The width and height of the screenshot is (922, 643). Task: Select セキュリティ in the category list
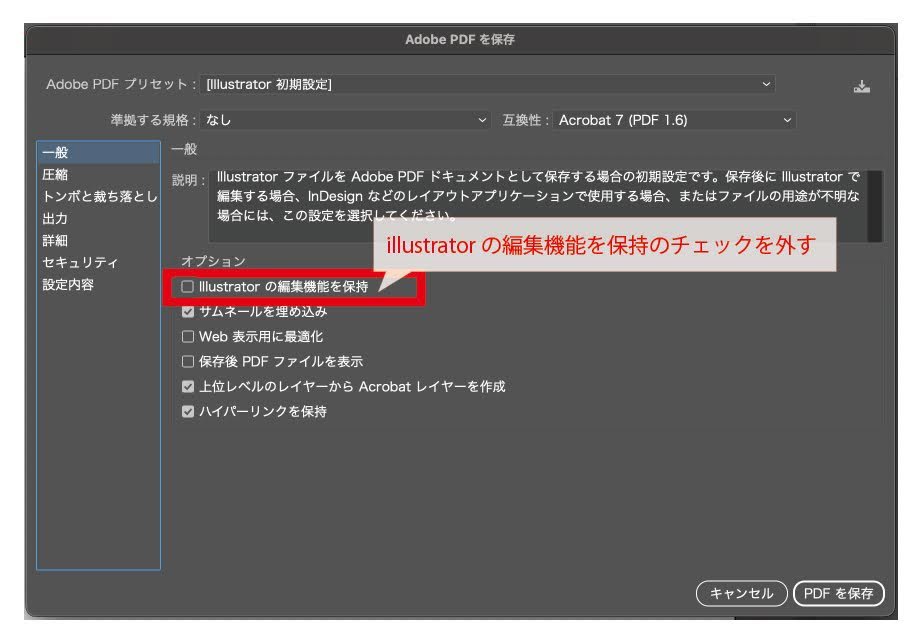tap(98, 262)
